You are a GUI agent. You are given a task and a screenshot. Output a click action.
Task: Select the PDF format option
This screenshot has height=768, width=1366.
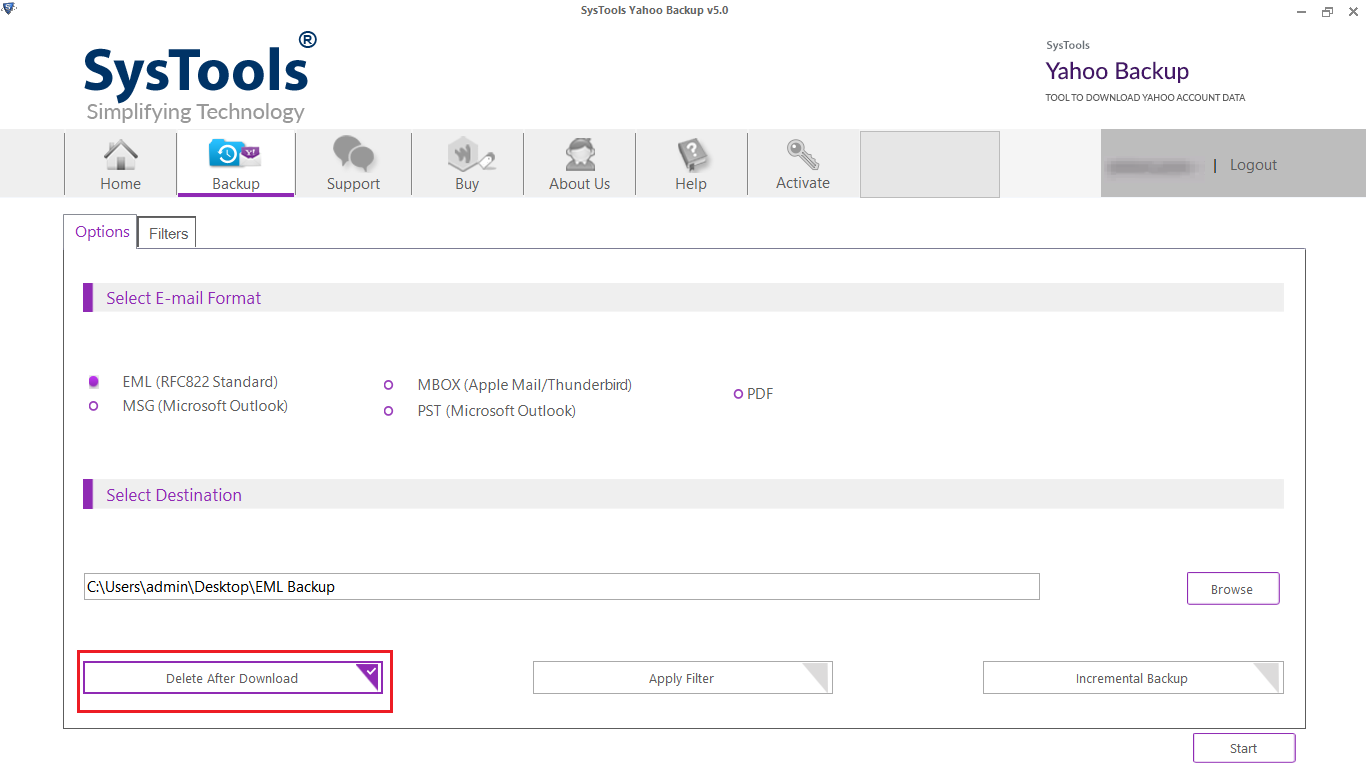point(754,394)
